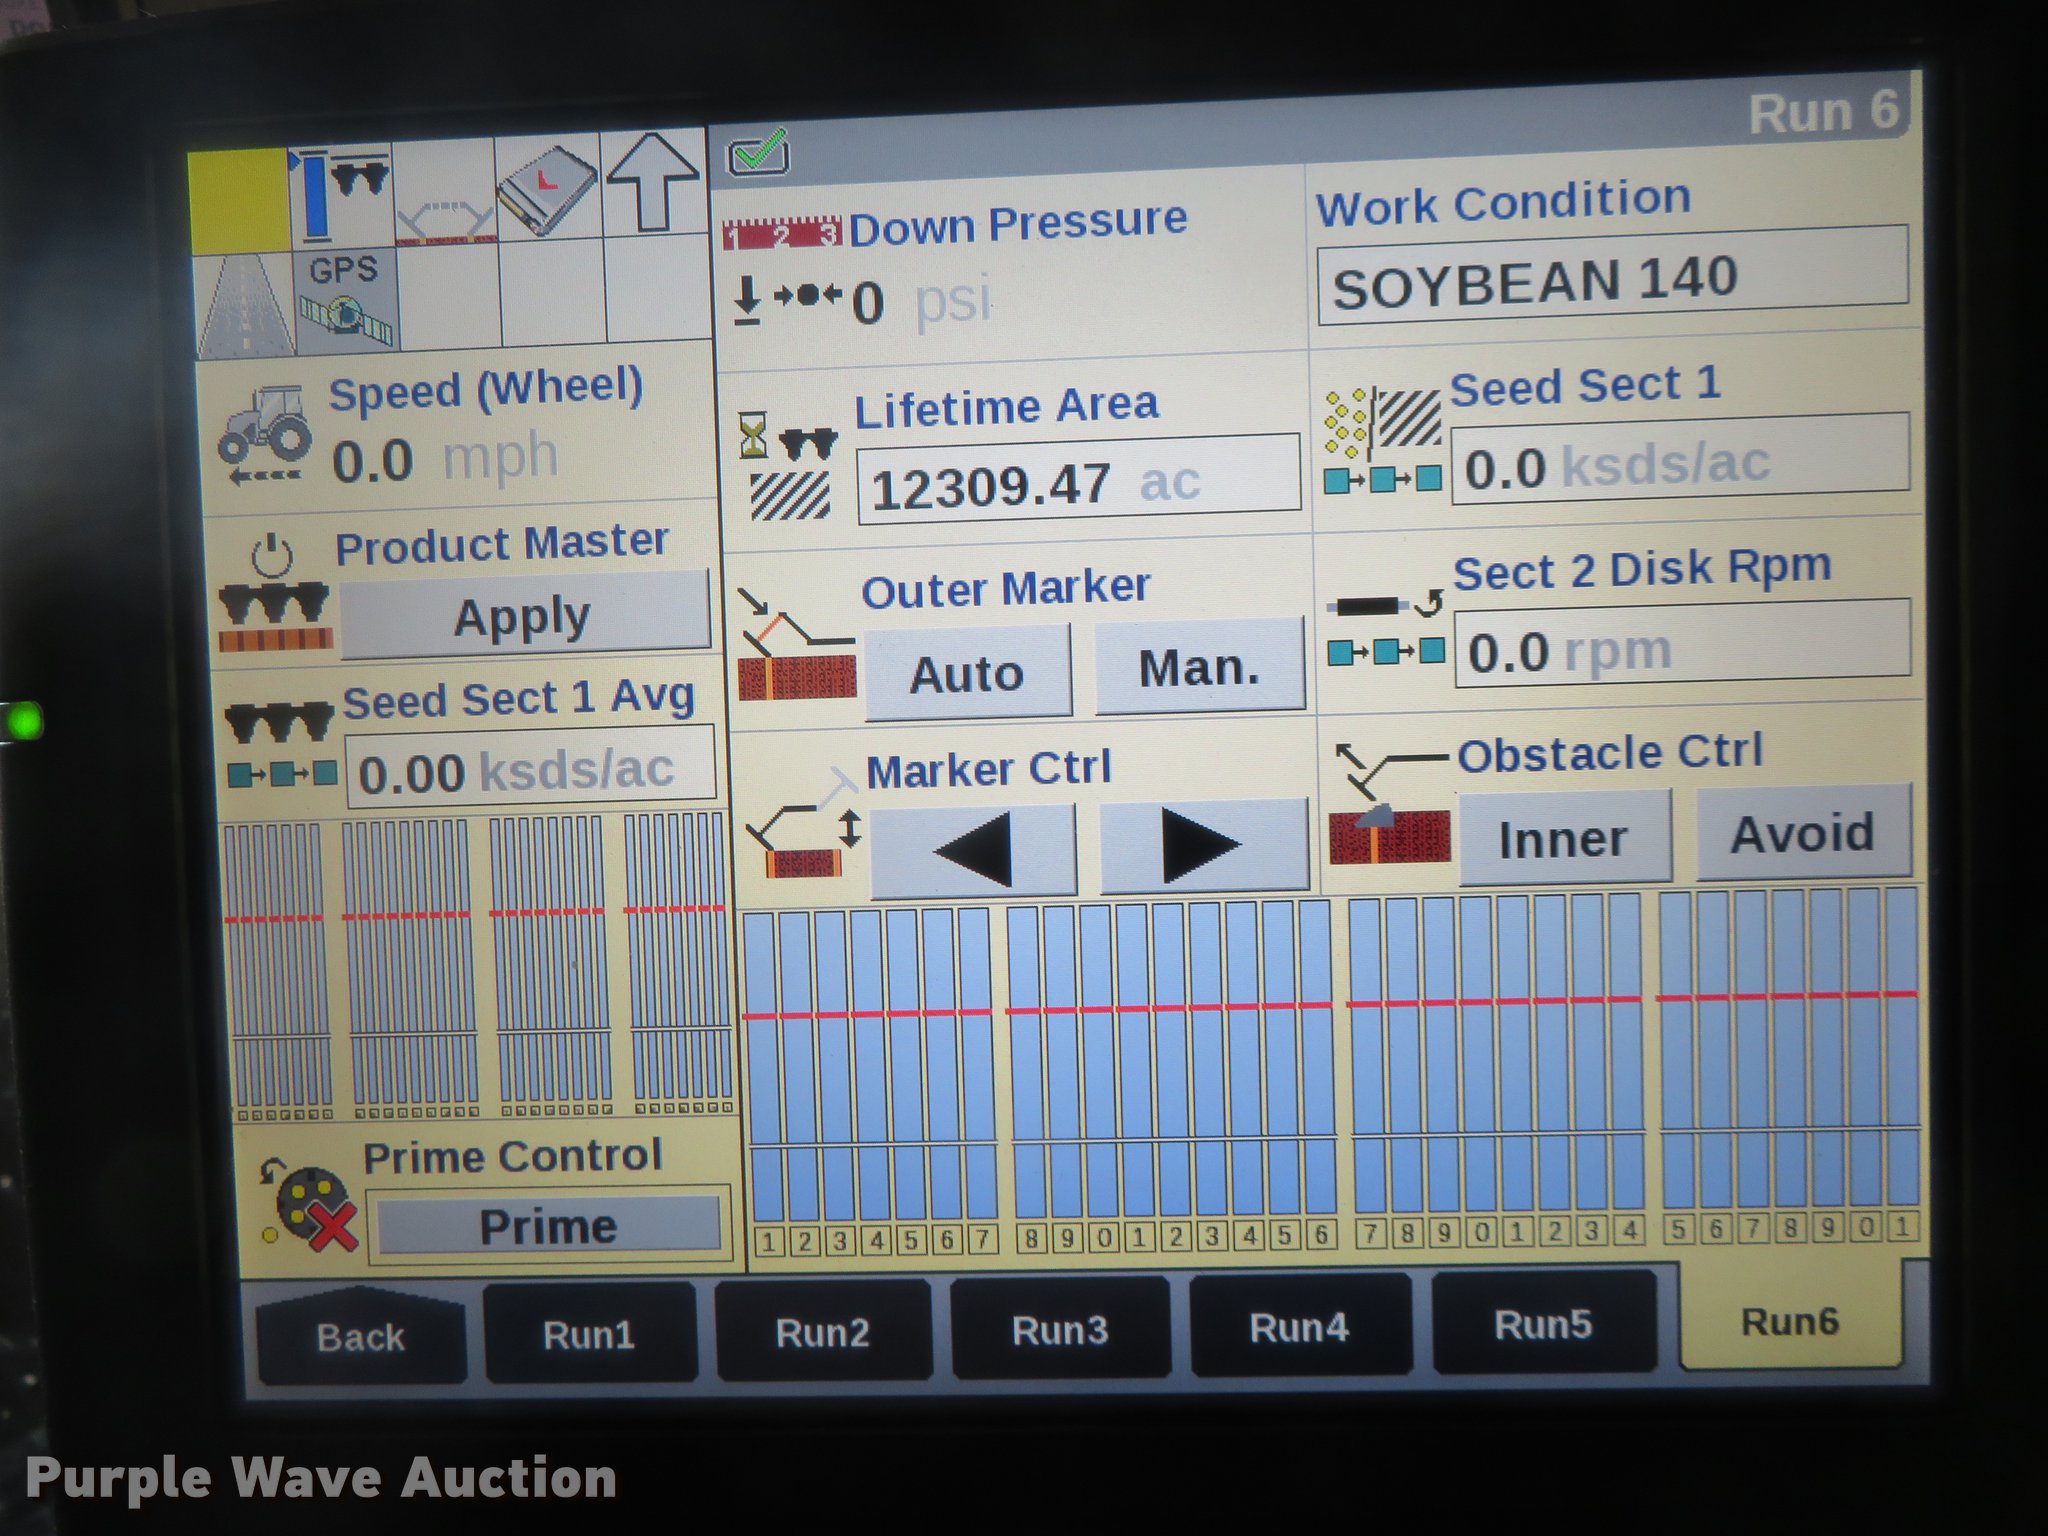The width and height of the screenshot is (2048, 1536).
Task: Select Avoid under Obstacle Ctrl
Action: (1803, 833)
